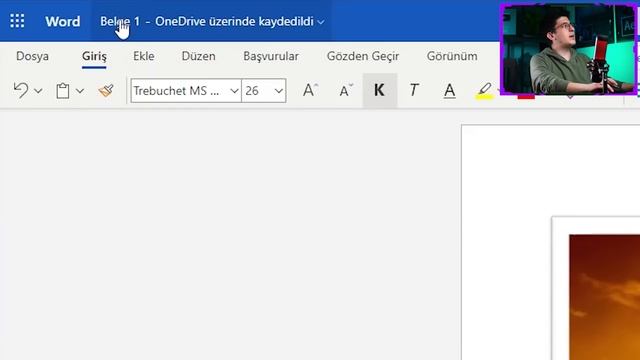Screen dimensions: 640x360
Task: Open the font name dropdown arrow
Action: tap(234, 91)
